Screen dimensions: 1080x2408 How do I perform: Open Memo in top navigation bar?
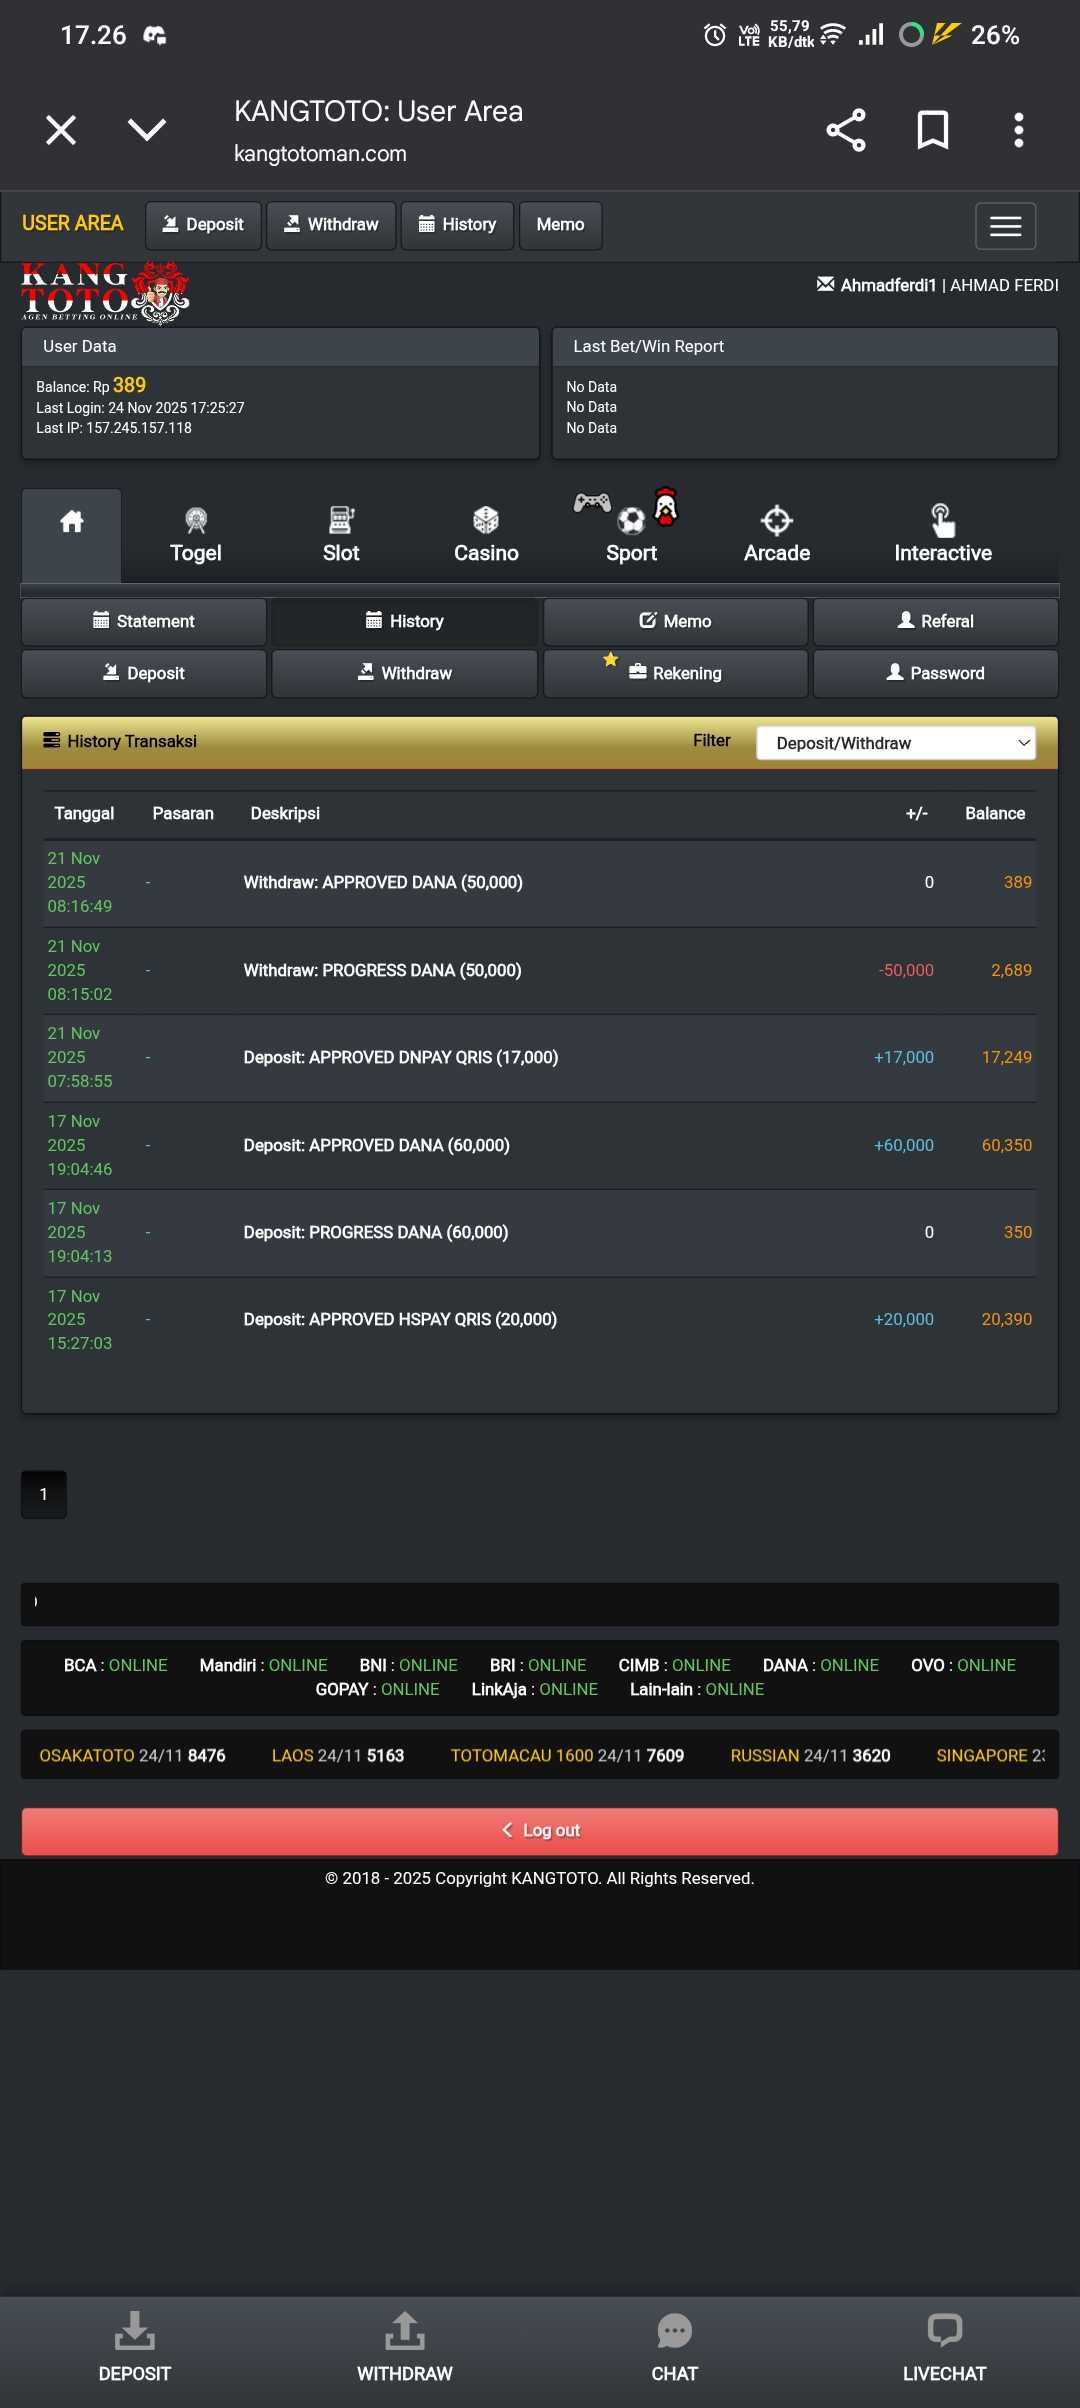[560, 225]
